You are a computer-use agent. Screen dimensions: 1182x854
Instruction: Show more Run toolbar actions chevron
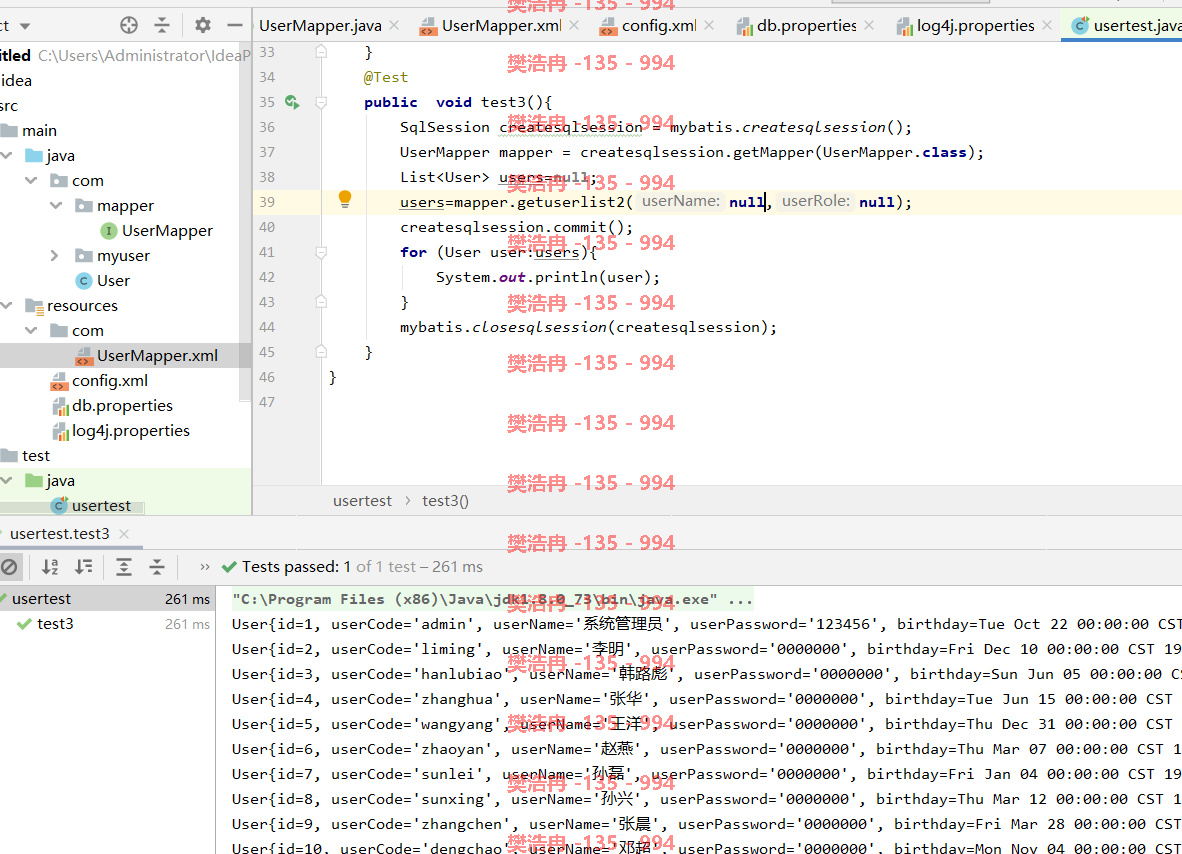coord(204,567)
